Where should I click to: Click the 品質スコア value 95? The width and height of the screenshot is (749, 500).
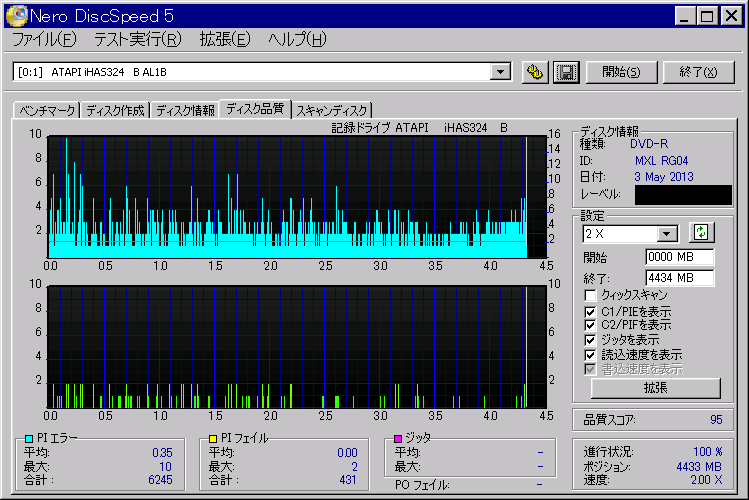(716, 420)
